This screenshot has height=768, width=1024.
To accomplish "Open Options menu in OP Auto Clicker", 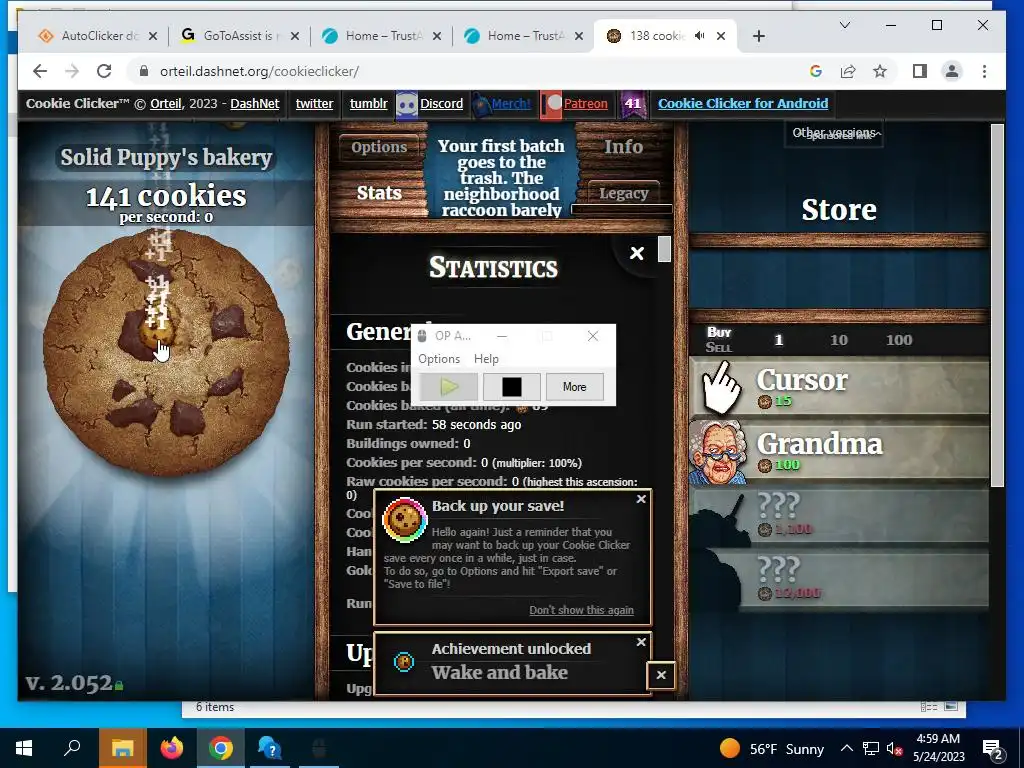I will click(439, 359).
